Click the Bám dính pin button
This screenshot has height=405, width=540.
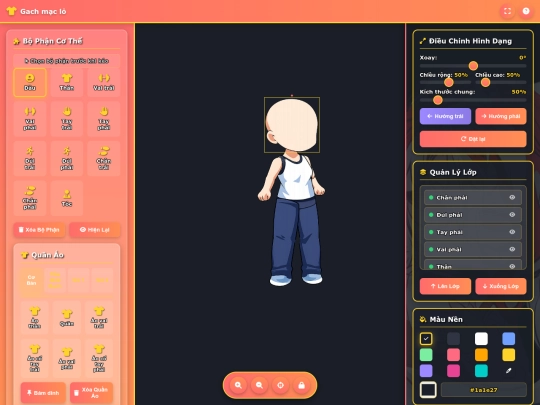(x=43, y=393)
